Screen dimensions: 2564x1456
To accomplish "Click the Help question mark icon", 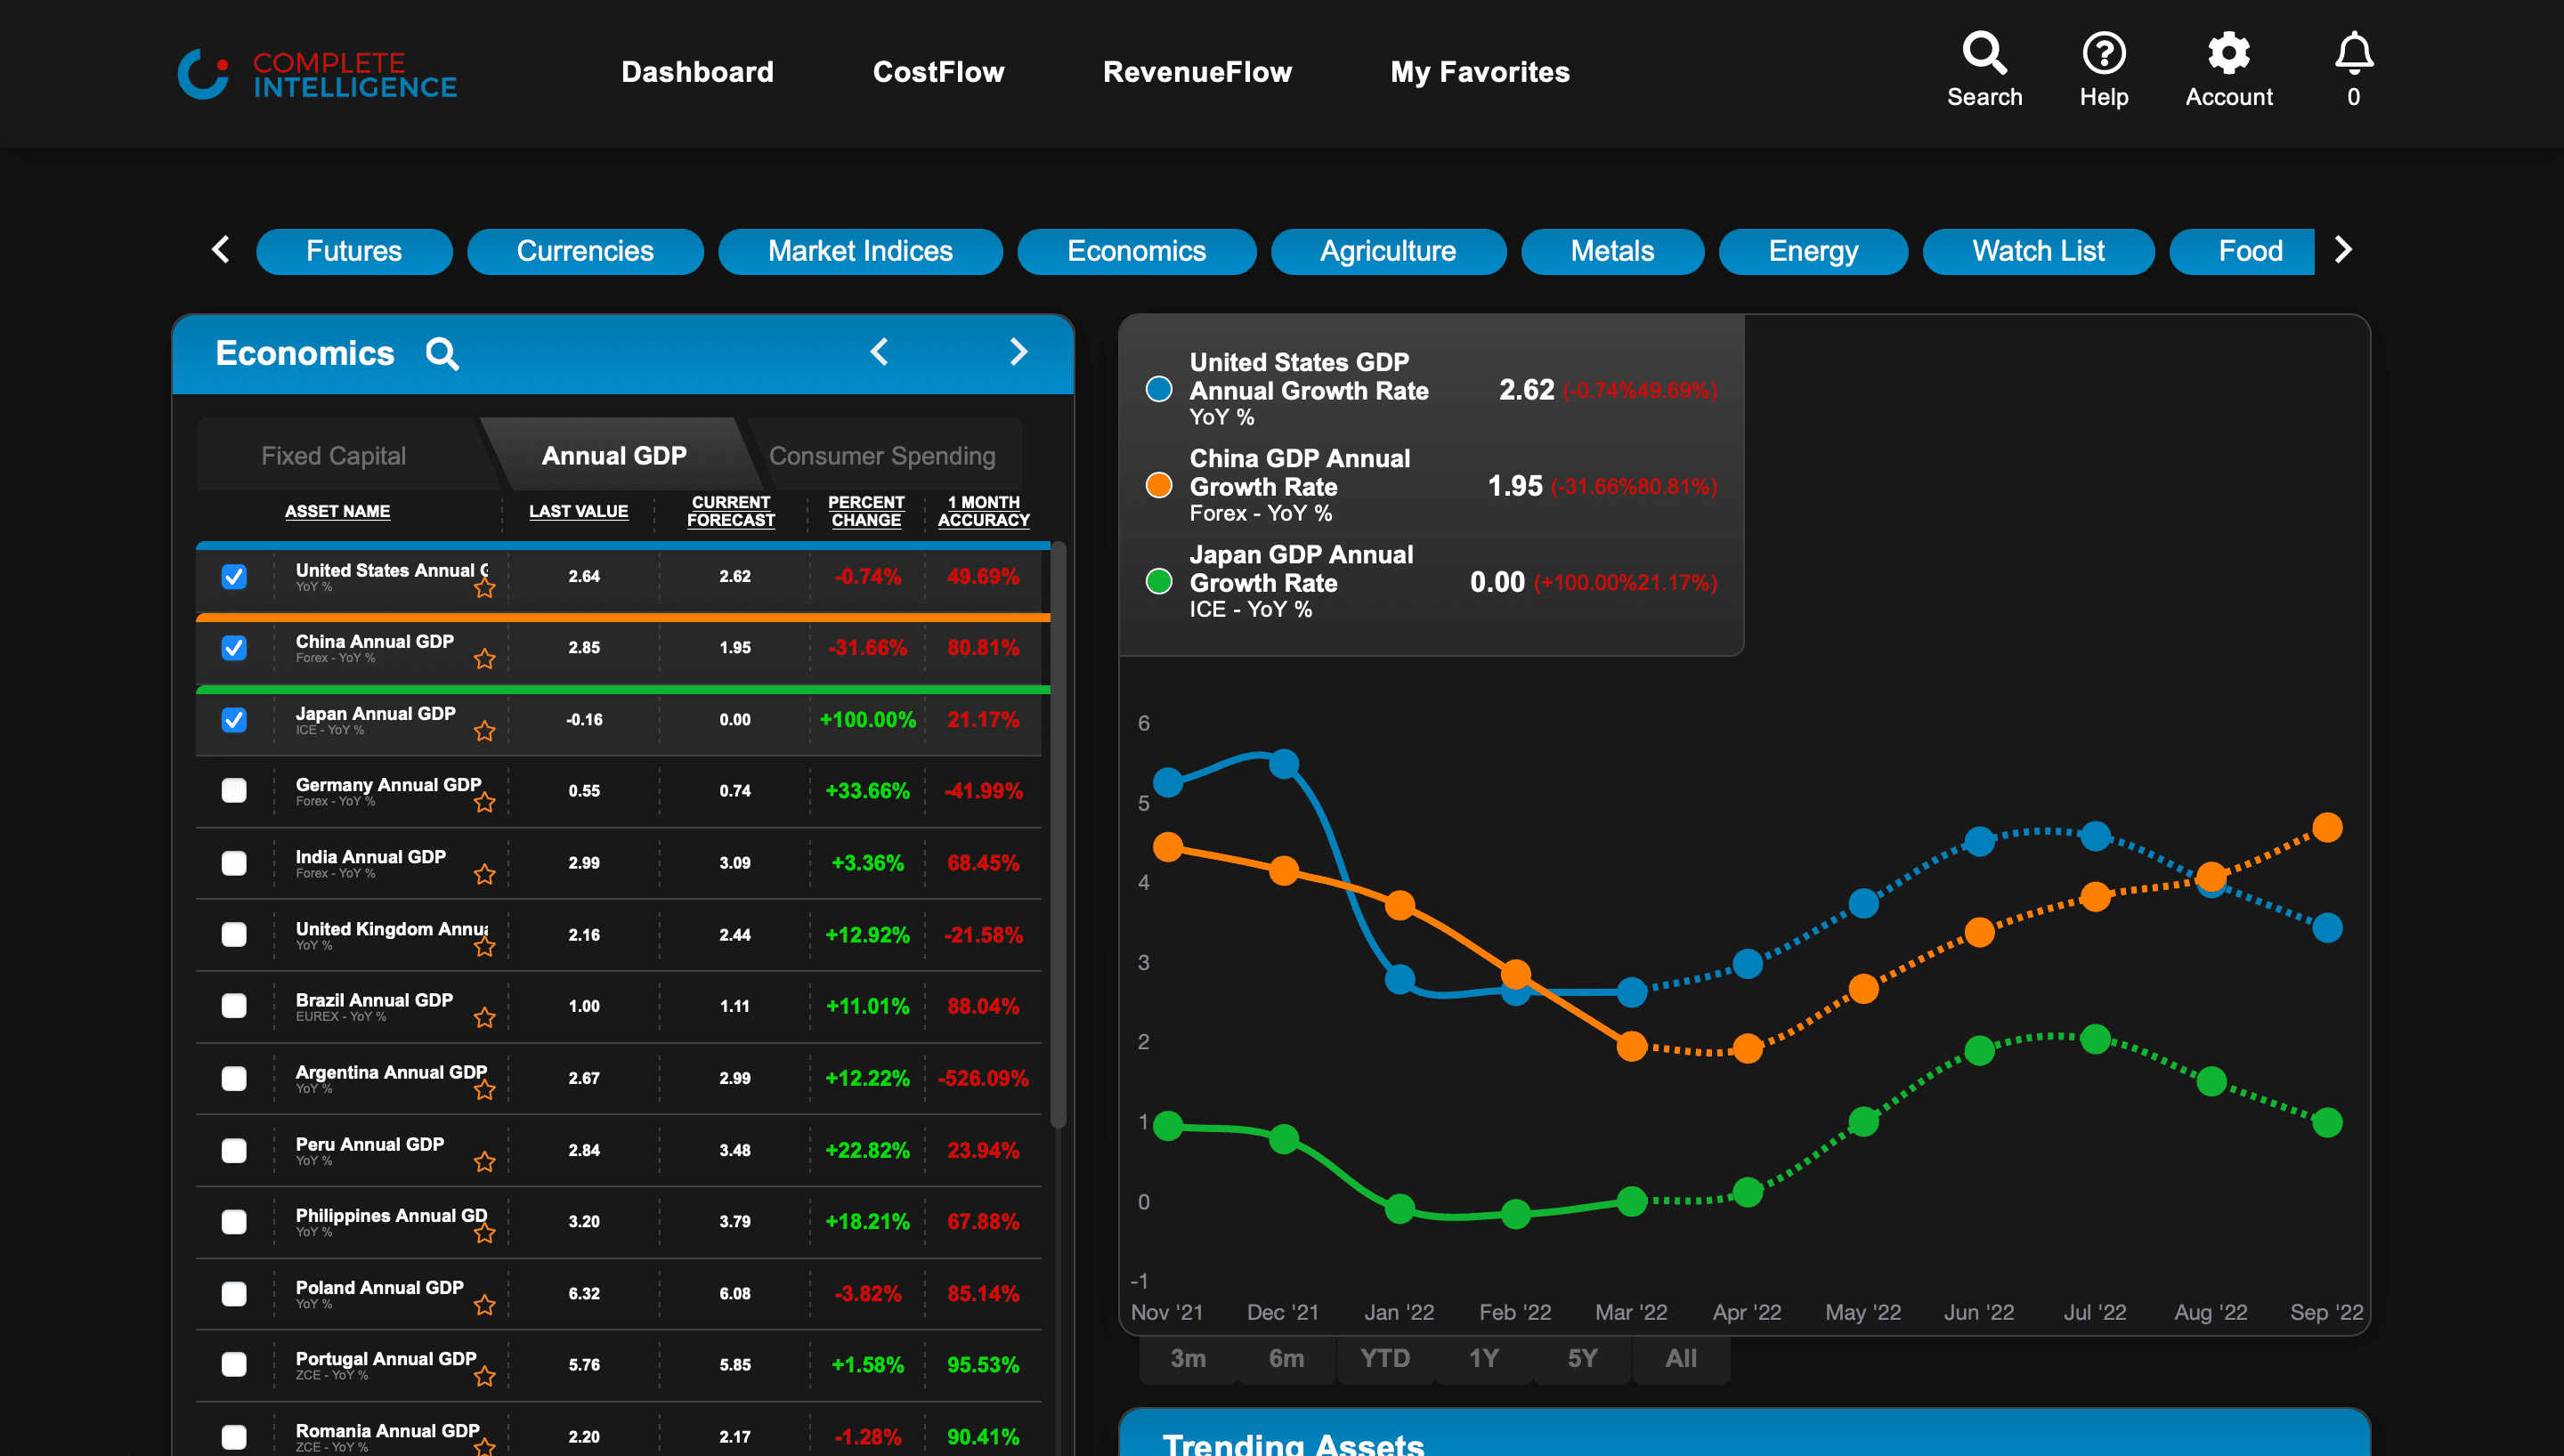I will click(x=2103, y=54).
